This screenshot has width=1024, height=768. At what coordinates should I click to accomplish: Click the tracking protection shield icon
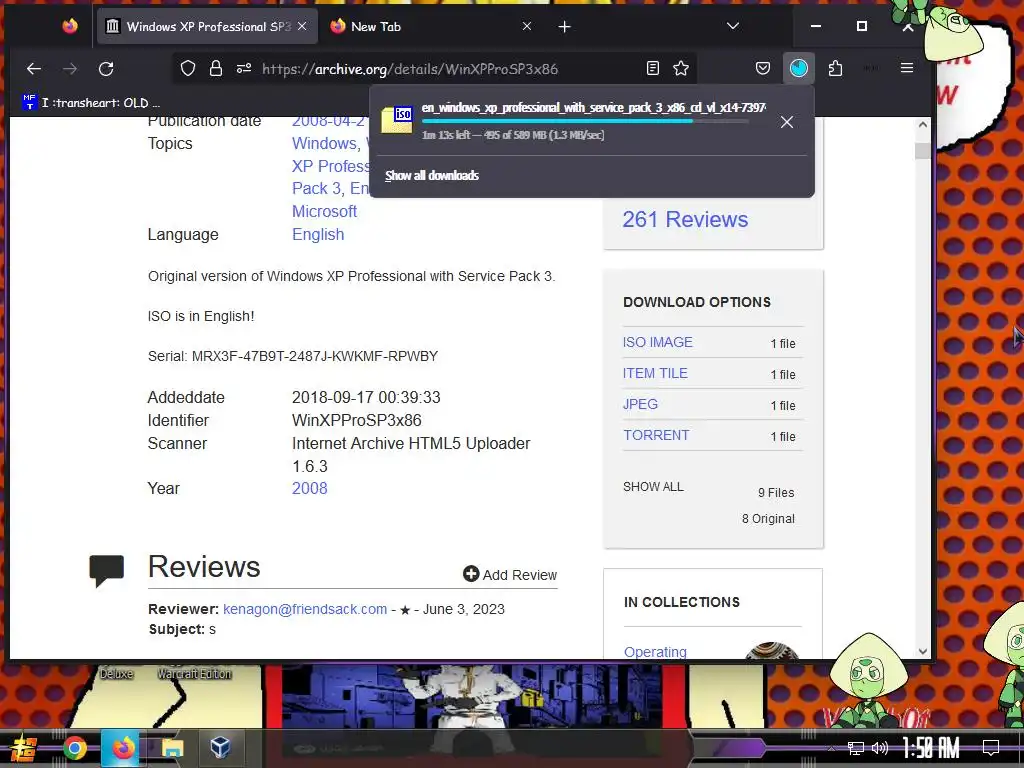(188, 69)
